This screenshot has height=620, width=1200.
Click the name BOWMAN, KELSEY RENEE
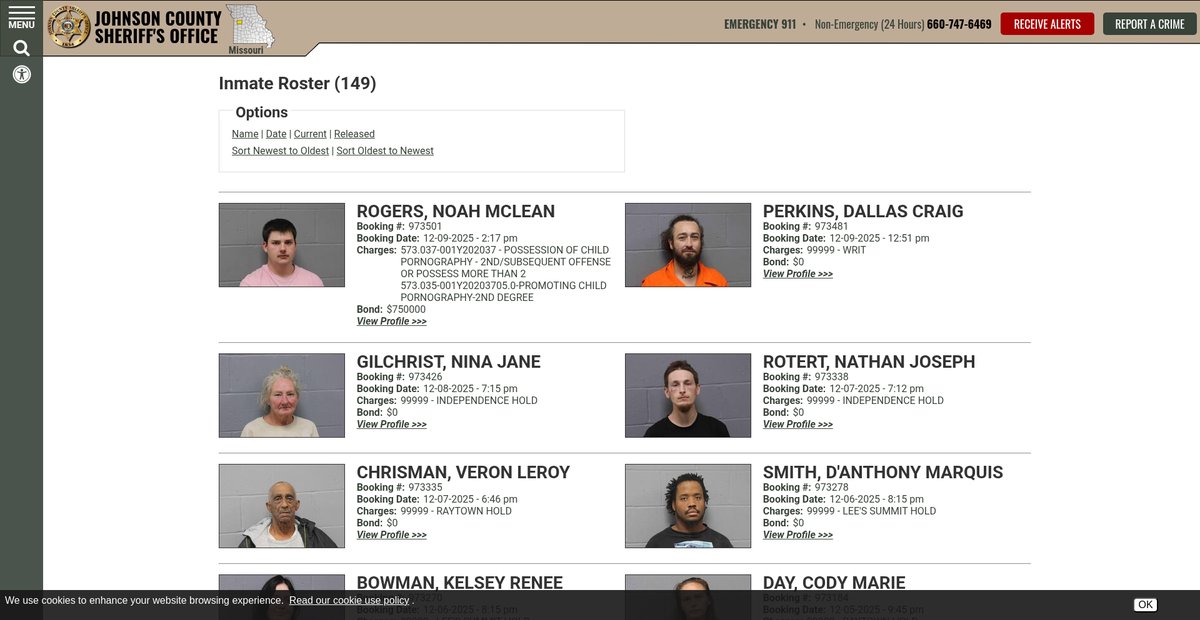coord(460,582)
